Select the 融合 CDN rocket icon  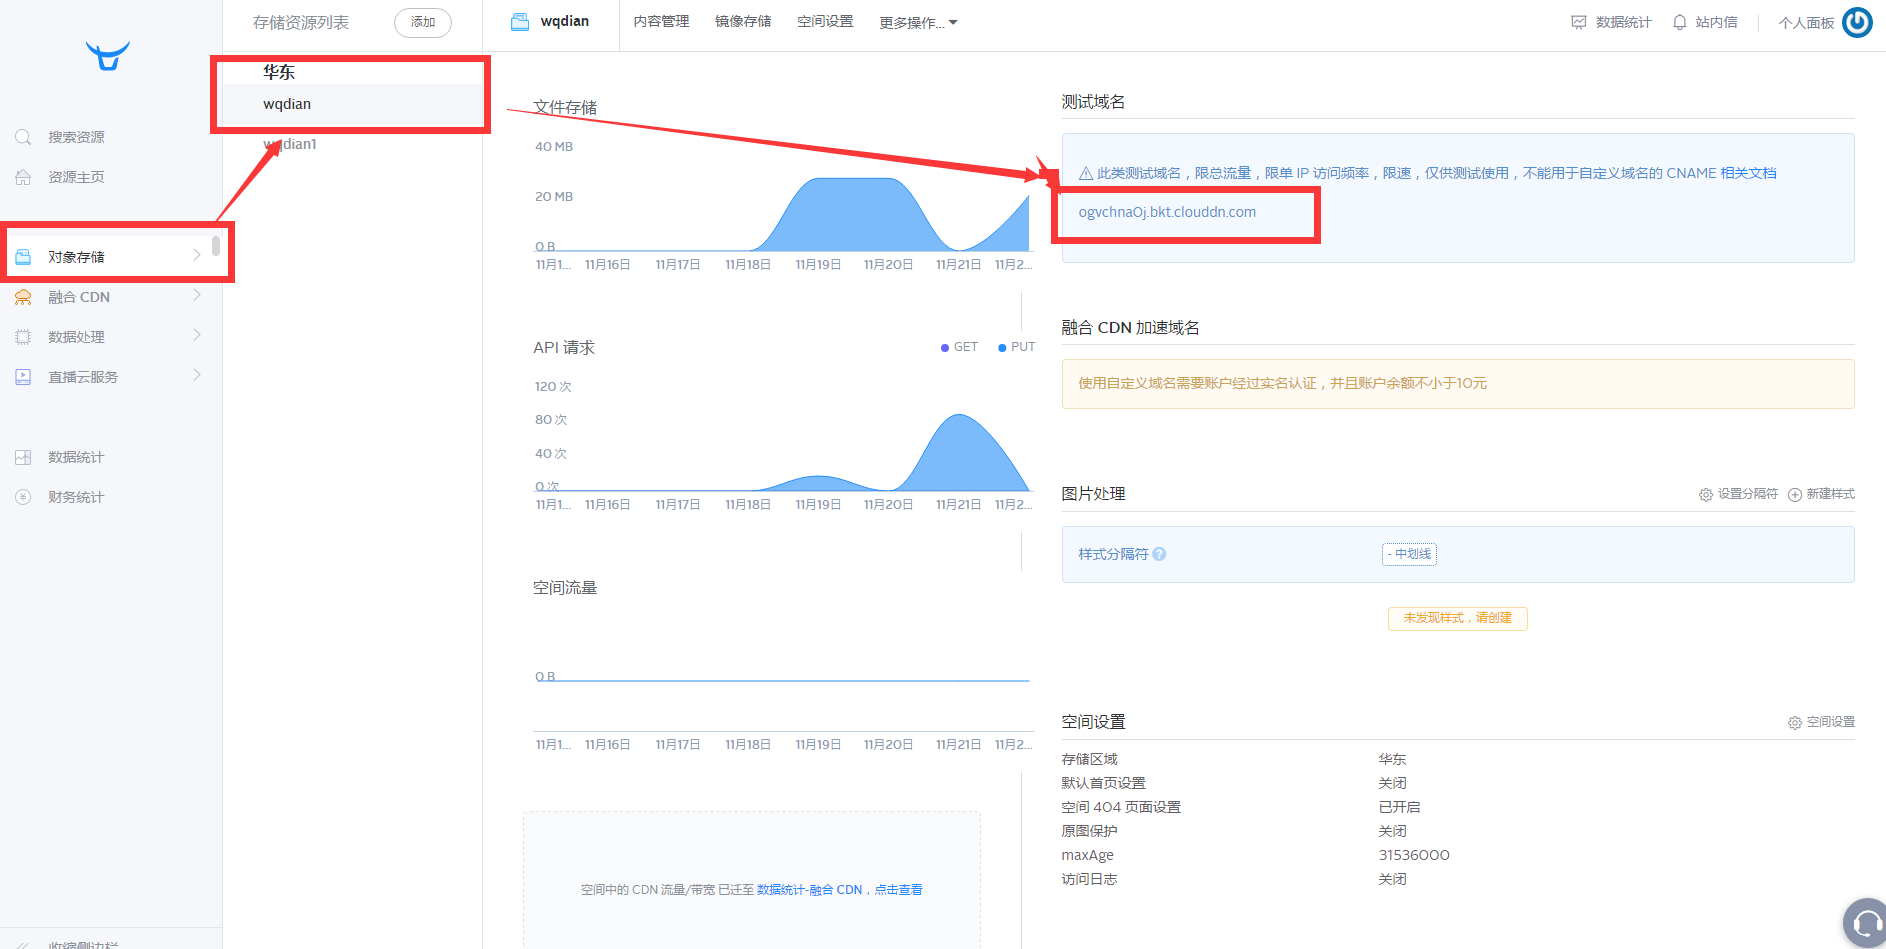[23, 296]
